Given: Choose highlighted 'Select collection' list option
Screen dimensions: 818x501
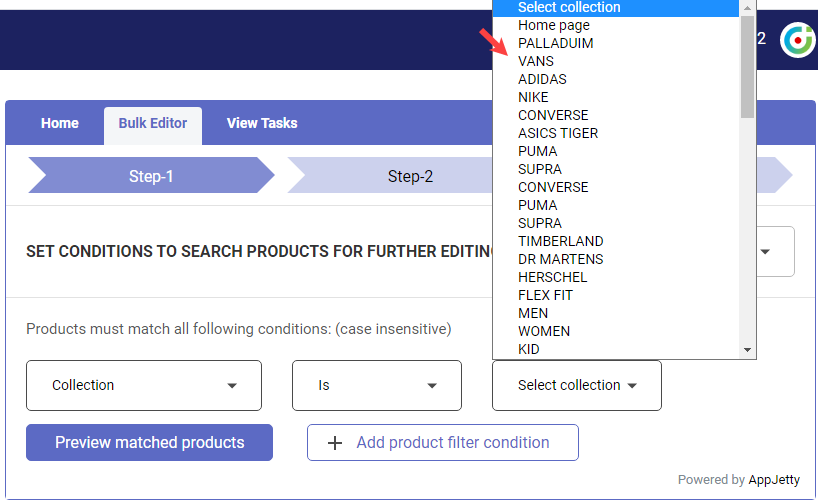Looking at the screenshot, I should [616, 7].
